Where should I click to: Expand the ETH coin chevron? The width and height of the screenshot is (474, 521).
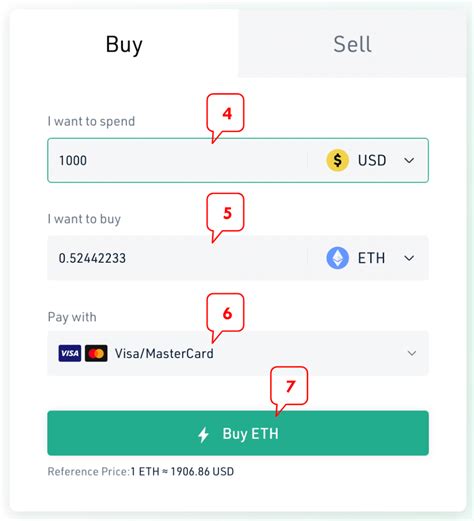(409, 258)
